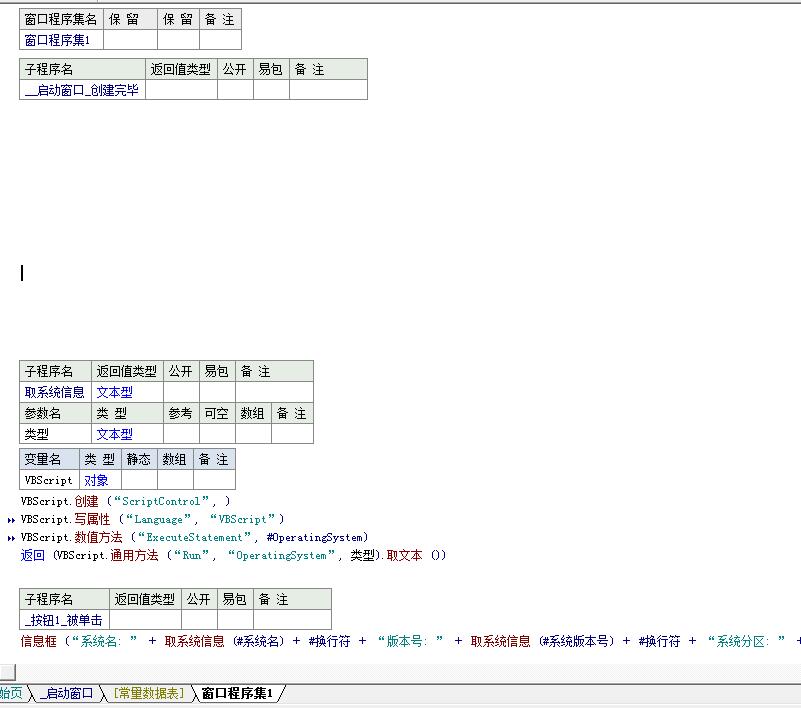
Task: Toggle 易包 cell for 取系统信息 subroutine
Action: 217,392
